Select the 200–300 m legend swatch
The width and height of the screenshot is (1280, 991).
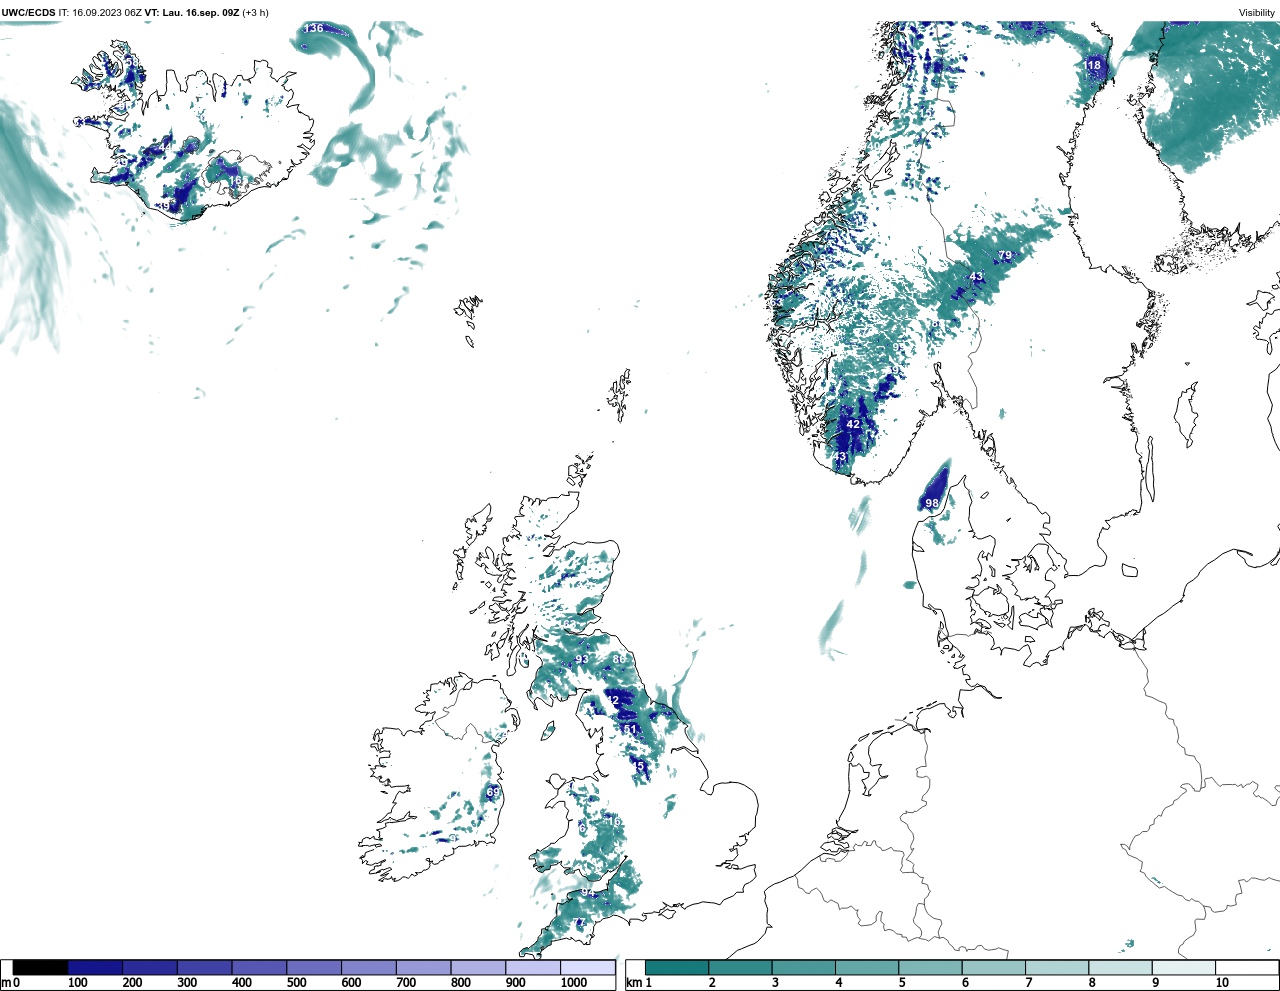150,968
